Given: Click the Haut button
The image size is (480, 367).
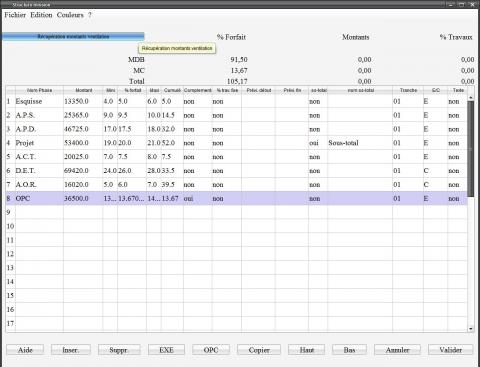Looking at the screenshot, I should pos(307,350).
